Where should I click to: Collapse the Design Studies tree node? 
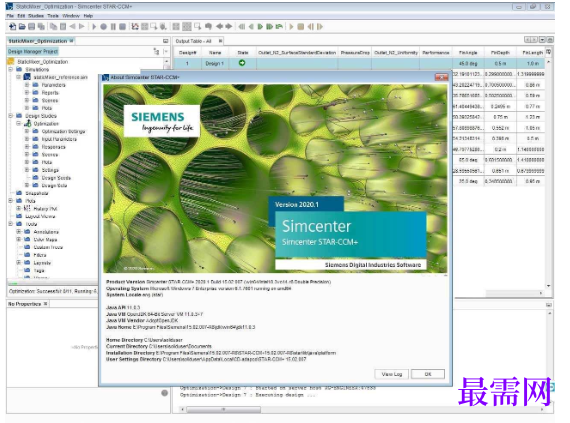(11, 116)
